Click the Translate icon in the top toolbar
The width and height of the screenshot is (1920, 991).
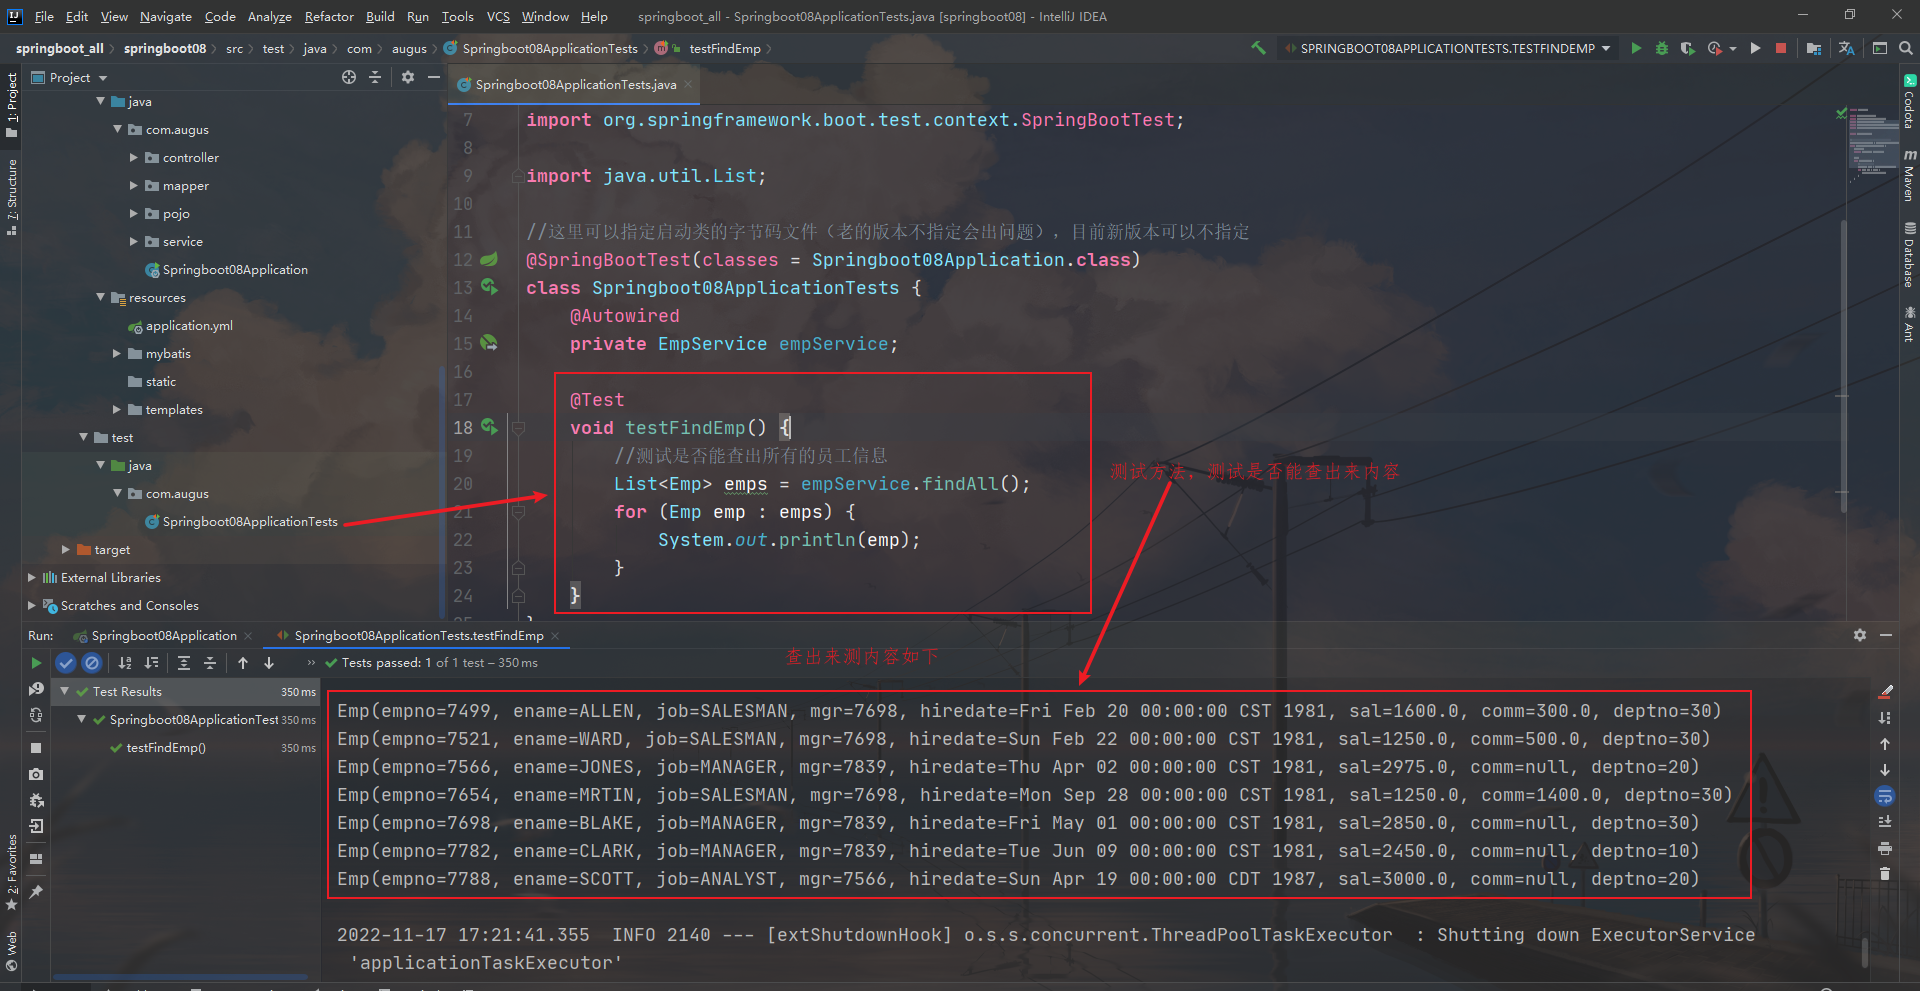pyautogui.click(x=1847, y=48)
